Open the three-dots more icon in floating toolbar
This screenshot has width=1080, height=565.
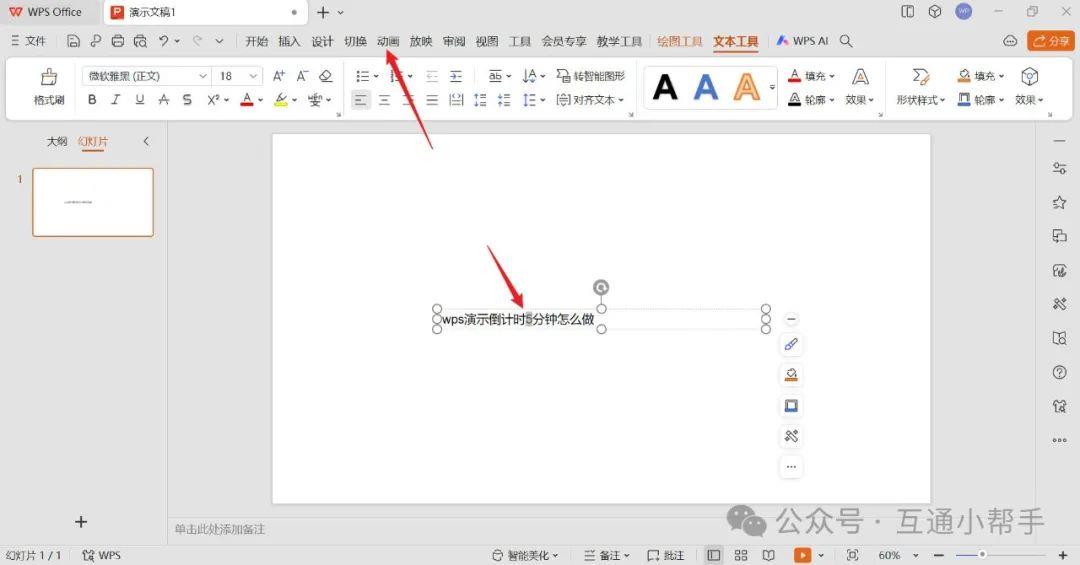point(791,467)
